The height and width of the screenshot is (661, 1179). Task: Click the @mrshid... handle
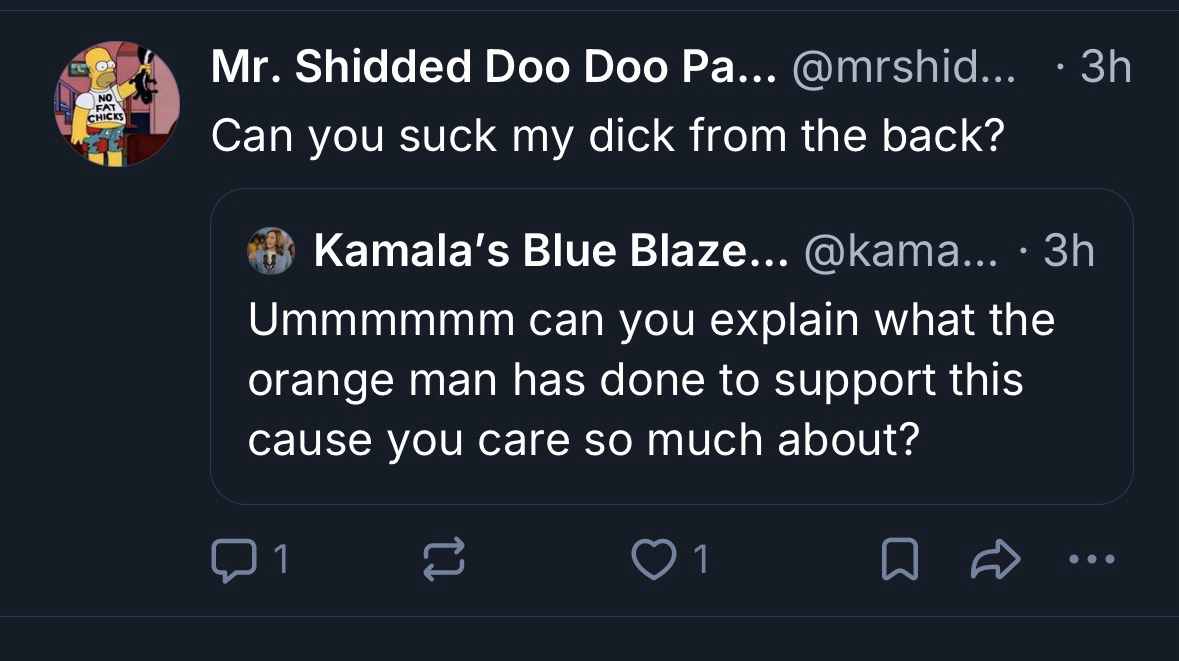point(903,68)
